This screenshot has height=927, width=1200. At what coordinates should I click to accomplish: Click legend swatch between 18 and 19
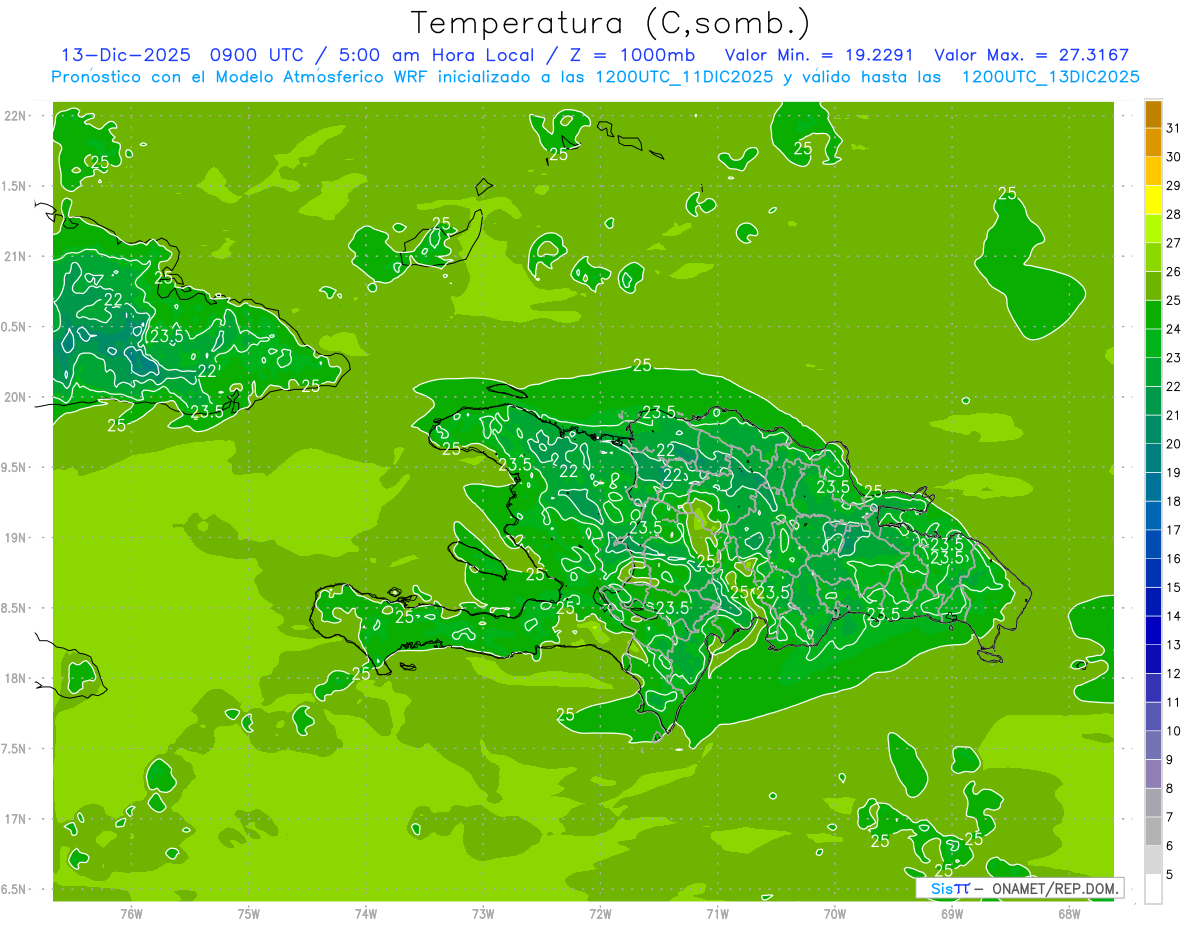coord(1153,487)
